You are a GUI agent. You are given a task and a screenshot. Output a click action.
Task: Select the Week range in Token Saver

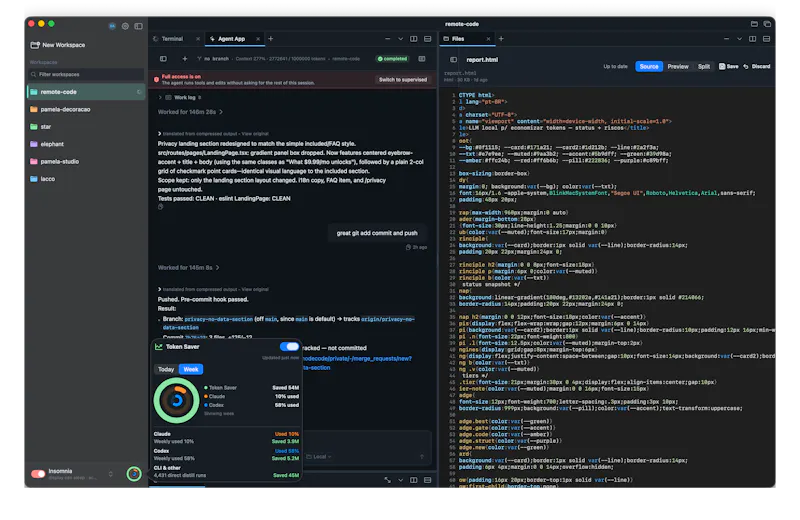tap(191, 369)
